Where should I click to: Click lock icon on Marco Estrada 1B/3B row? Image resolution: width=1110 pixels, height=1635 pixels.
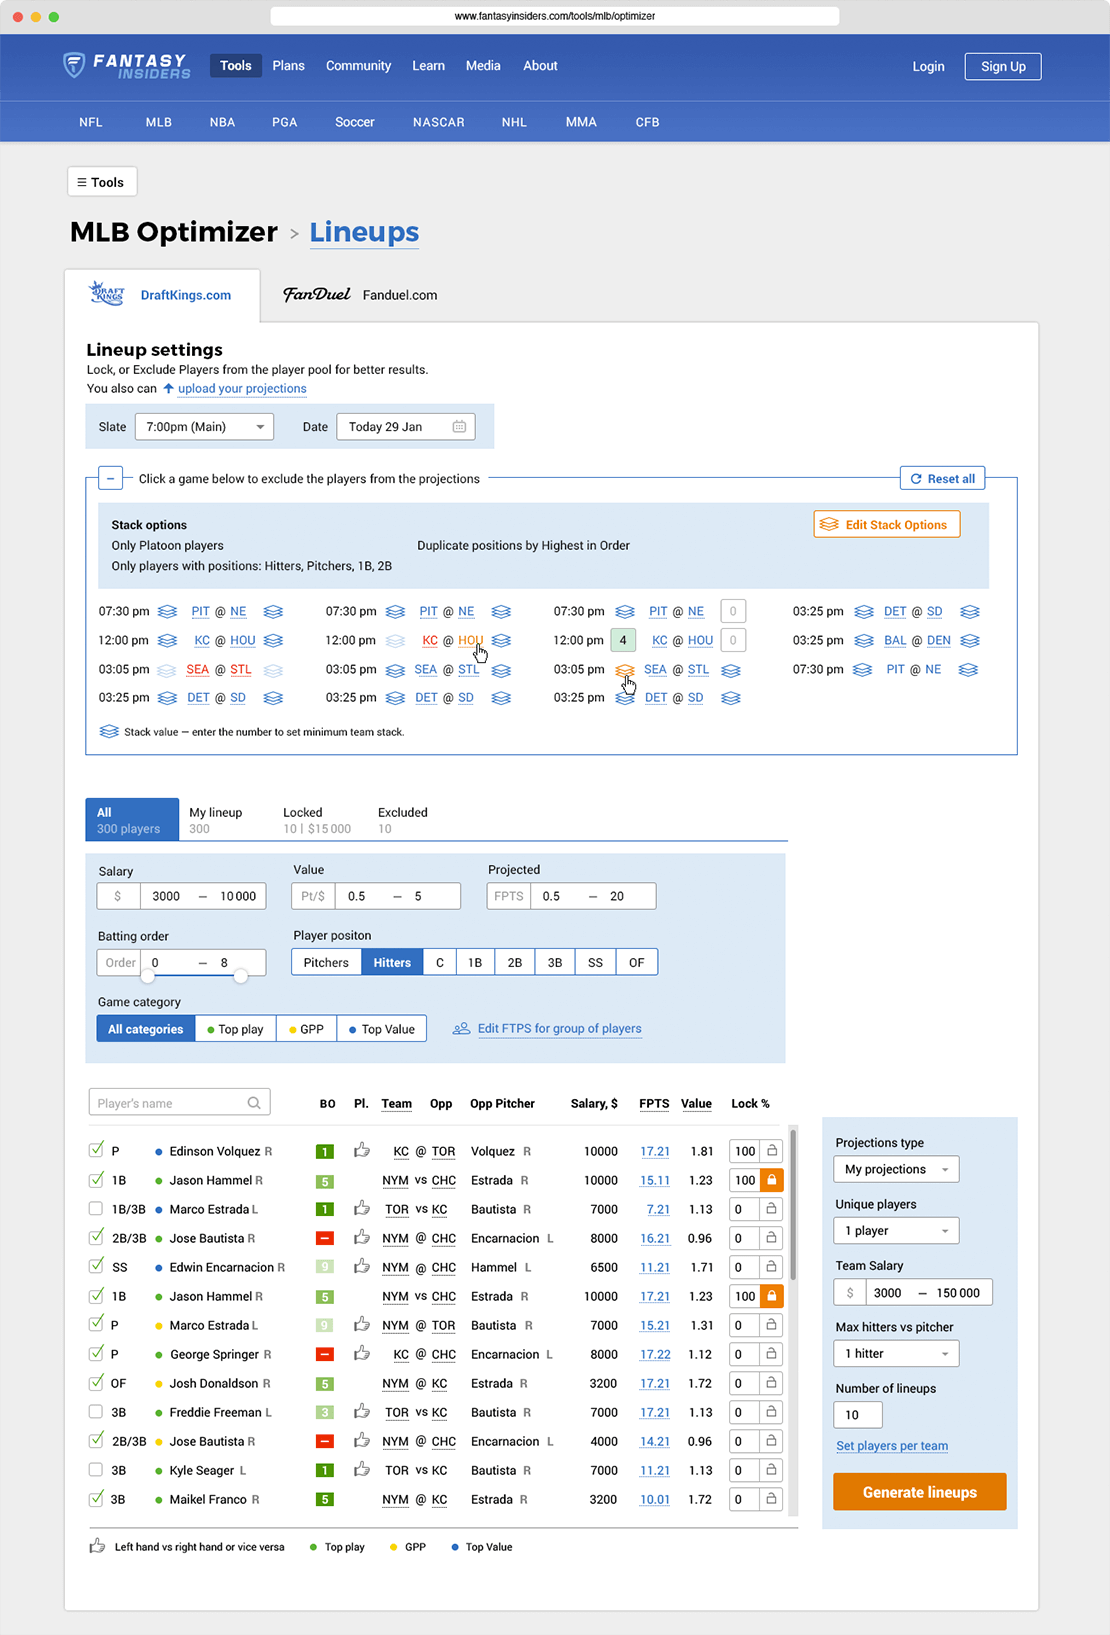coord(772,1209)
